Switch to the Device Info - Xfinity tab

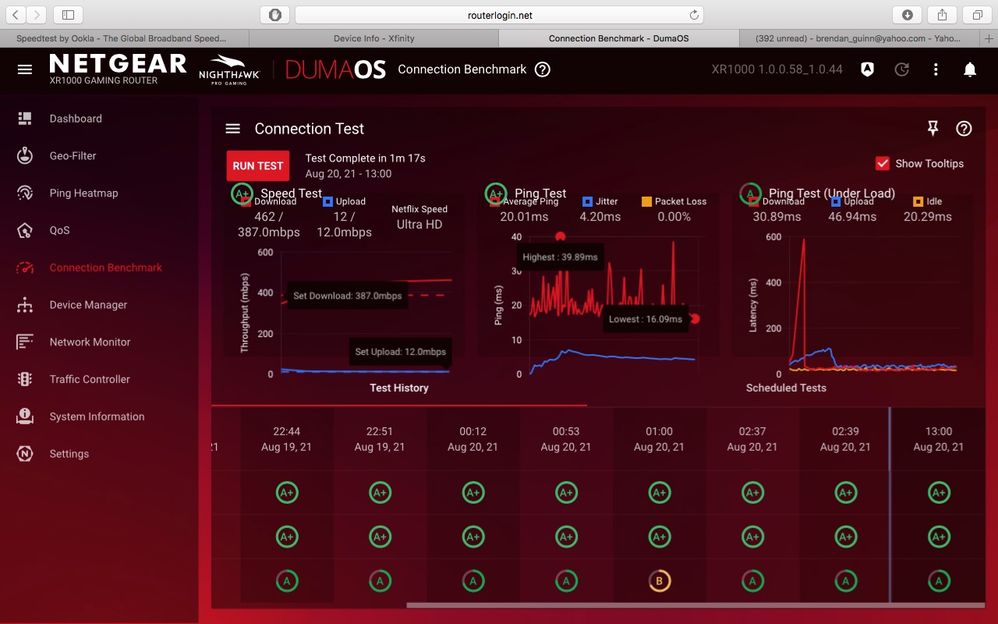[373, 38]
